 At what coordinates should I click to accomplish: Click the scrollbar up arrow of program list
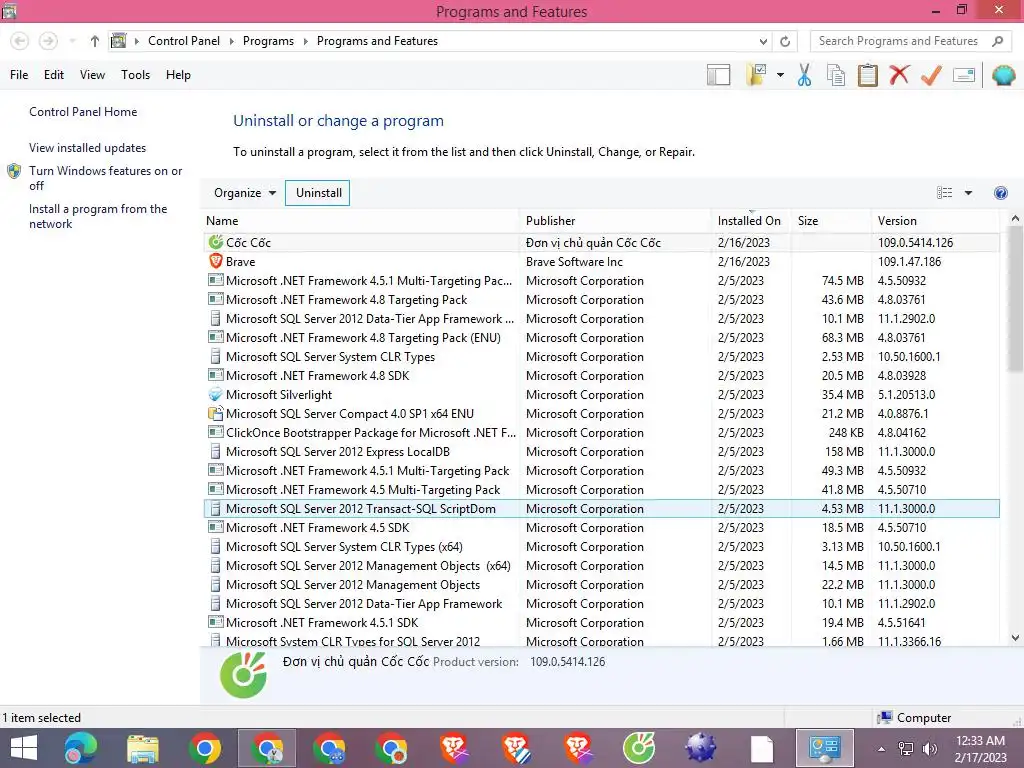(x=1015, y=219)
